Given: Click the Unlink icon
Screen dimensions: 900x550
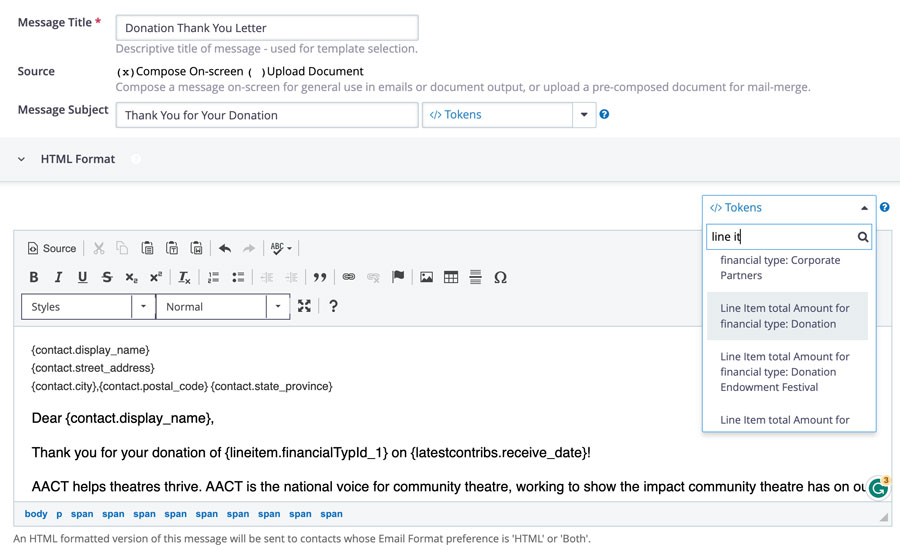Looking at the screenshot, I should (373, 277).
